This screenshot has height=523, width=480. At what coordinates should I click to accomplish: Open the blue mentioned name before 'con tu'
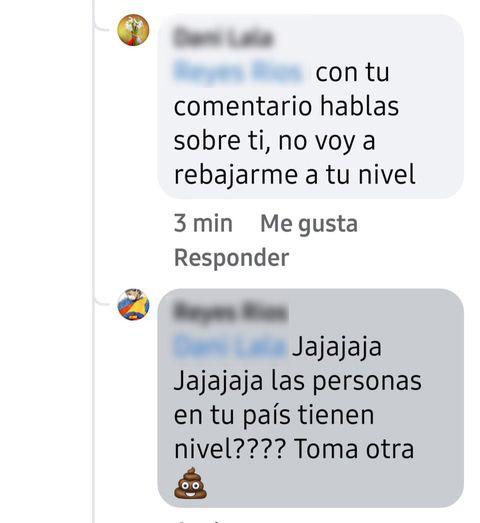[x=238, y=71]
